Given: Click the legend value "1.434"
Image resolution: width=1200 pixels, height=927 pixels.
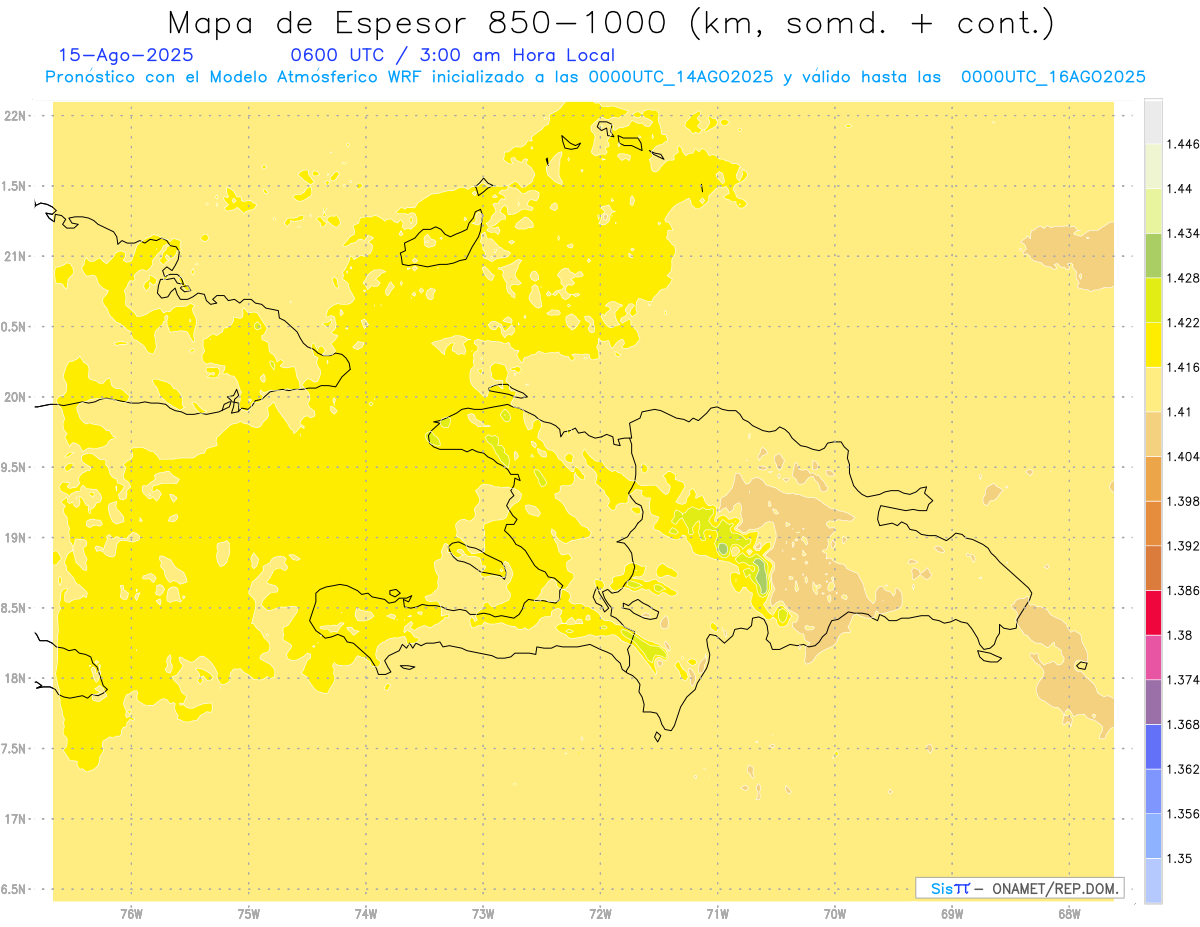Looking at the screenshot, I should [1183, 233].
